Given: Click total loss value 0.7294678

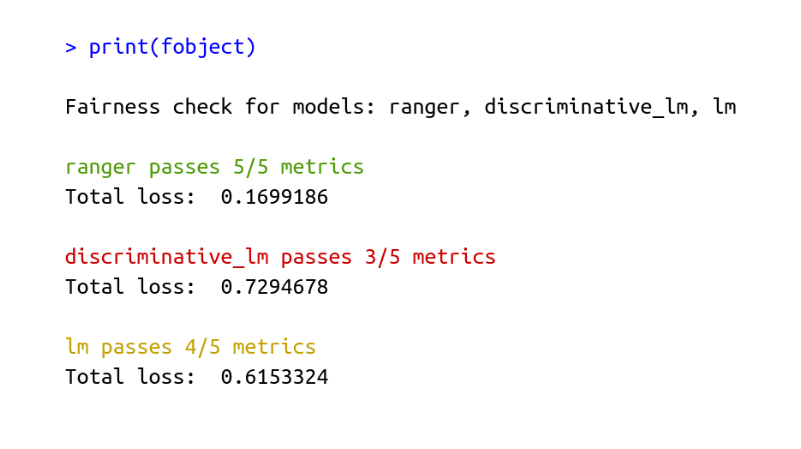Looking at the screenshot, I should 274,287.
